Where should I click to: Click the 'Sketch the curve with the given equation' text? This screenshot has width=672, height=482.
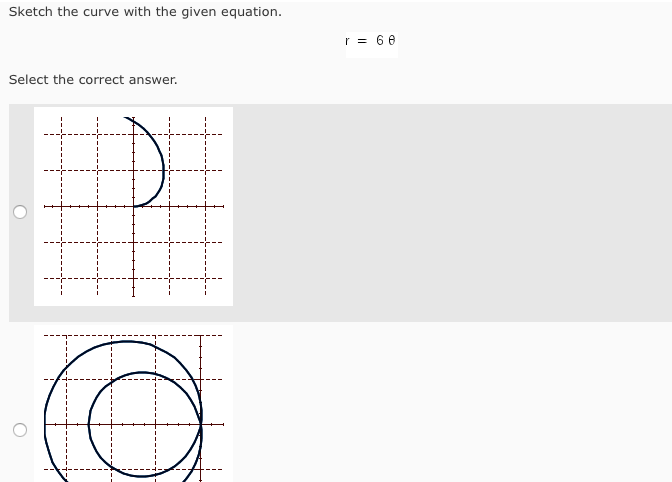pyautogui.click(x=145, y=12)
